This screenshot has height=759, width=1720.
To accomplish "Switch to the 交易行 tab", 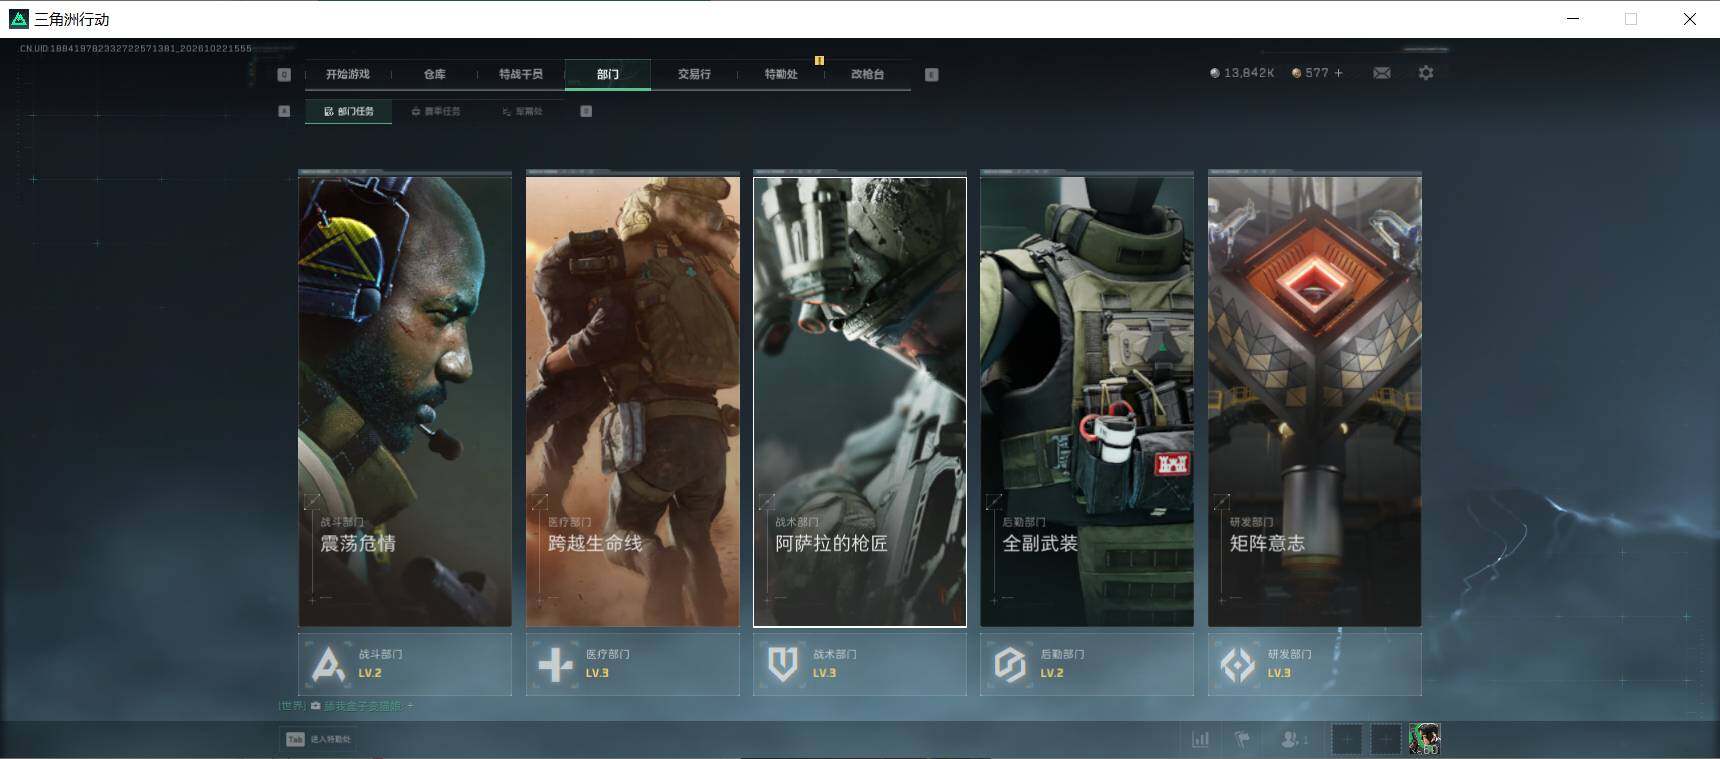I will click(x=694, y=74).
